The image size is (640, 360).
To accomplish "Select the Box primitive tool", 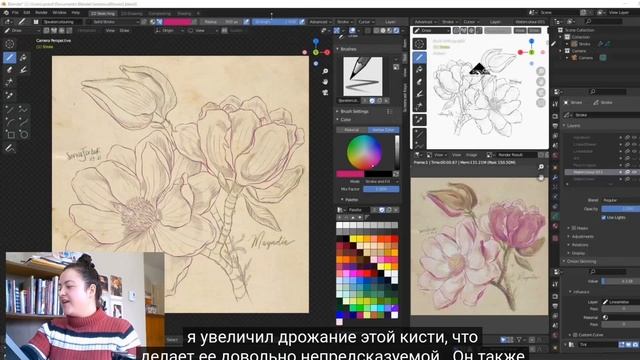I will tap(10, 134).
